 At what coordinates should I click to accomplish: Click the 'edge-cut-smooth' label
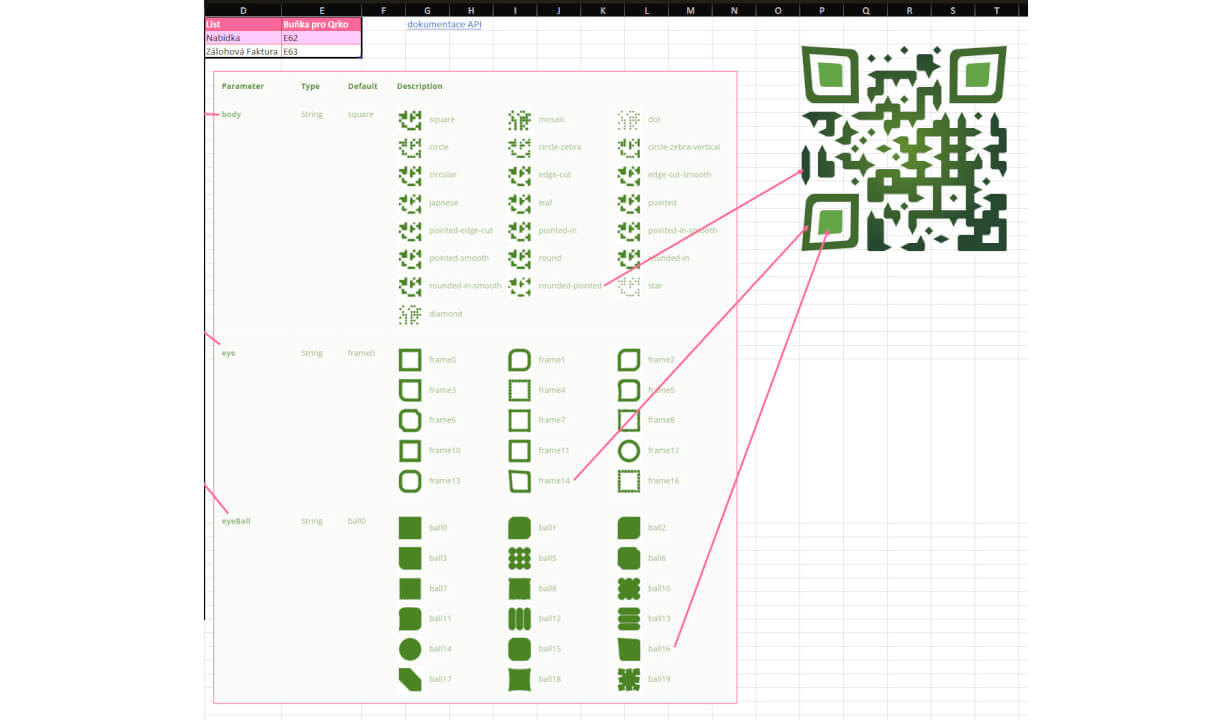pyautogui.click(x=680, y=175)
